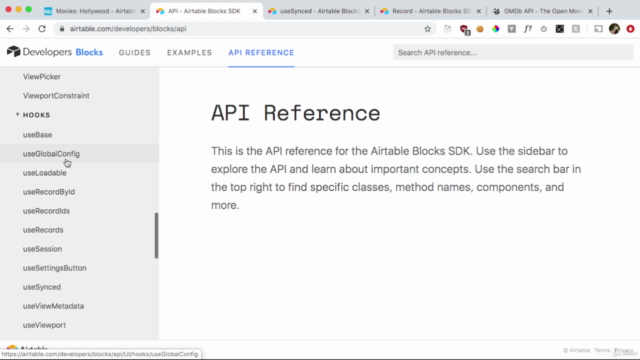
Task: Open the black square extension icon
Action: coord(560,29)
